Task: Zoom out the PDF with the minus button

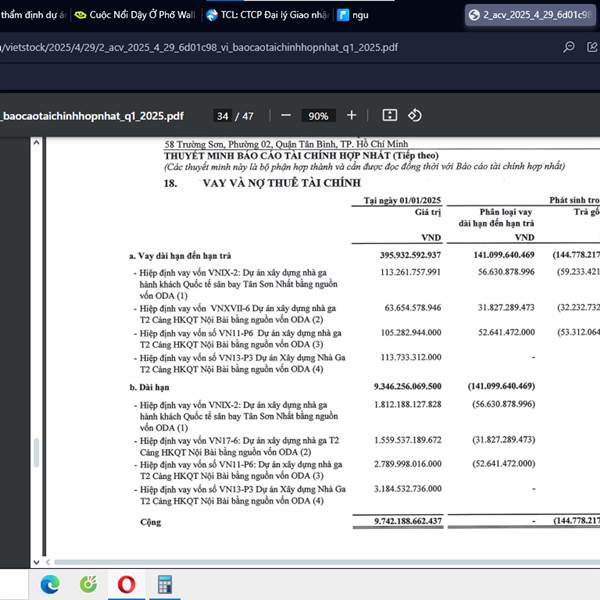Action: click(286, 116)
